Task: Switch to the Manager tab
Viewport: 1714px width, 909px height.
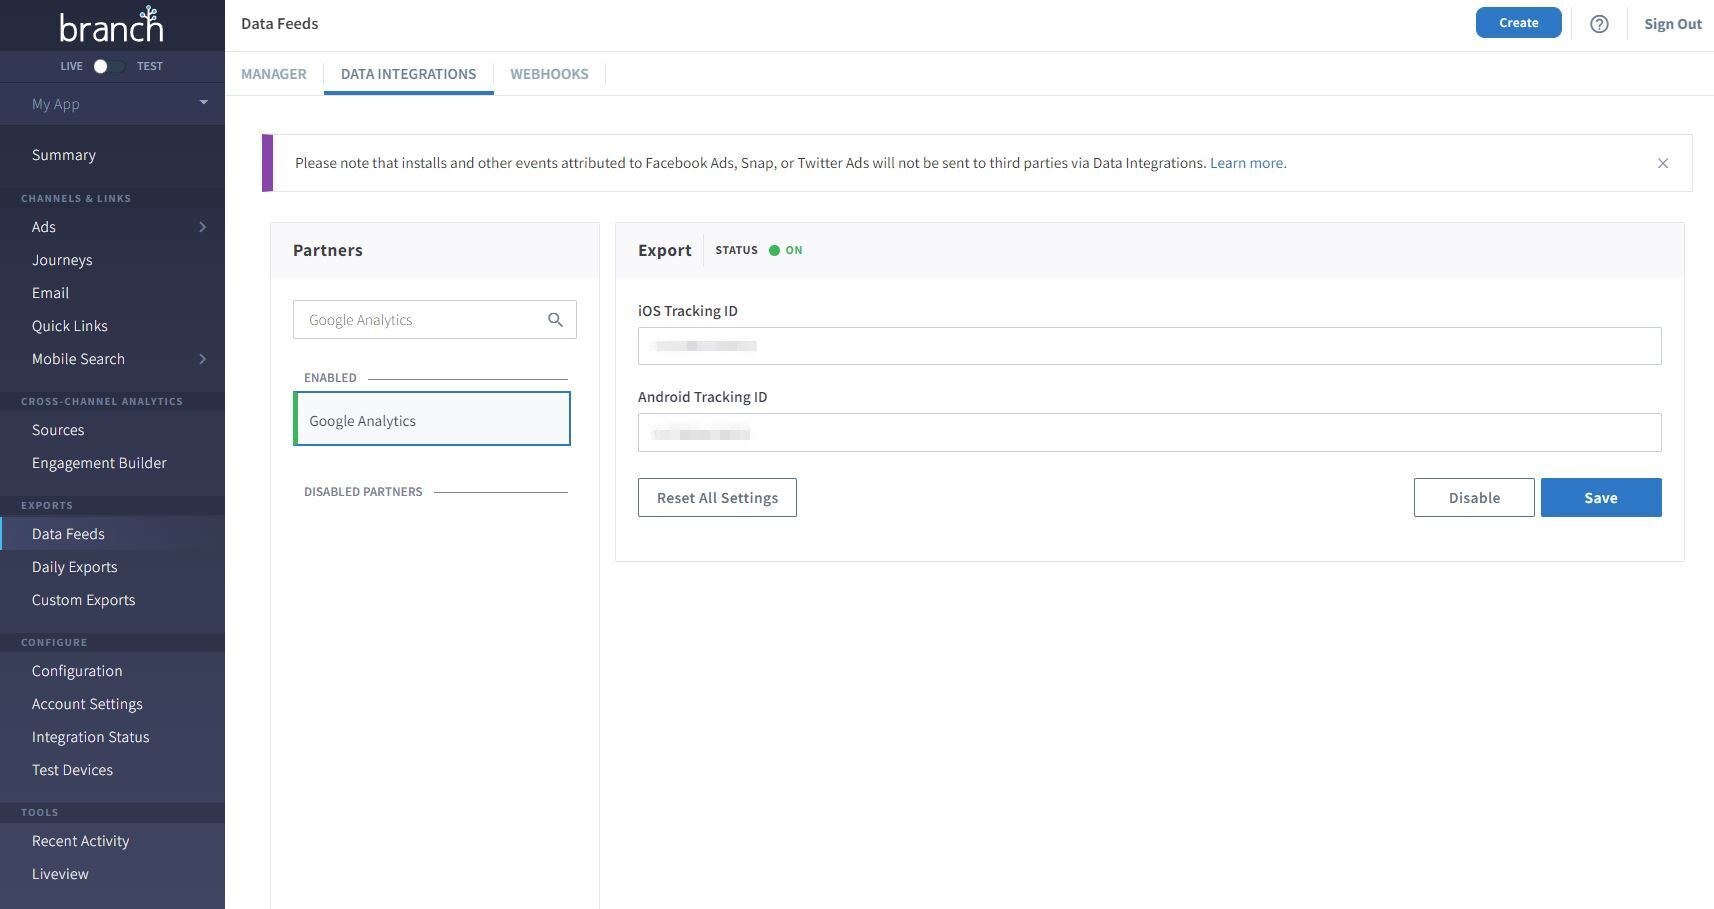Action: tap(274, 74)
